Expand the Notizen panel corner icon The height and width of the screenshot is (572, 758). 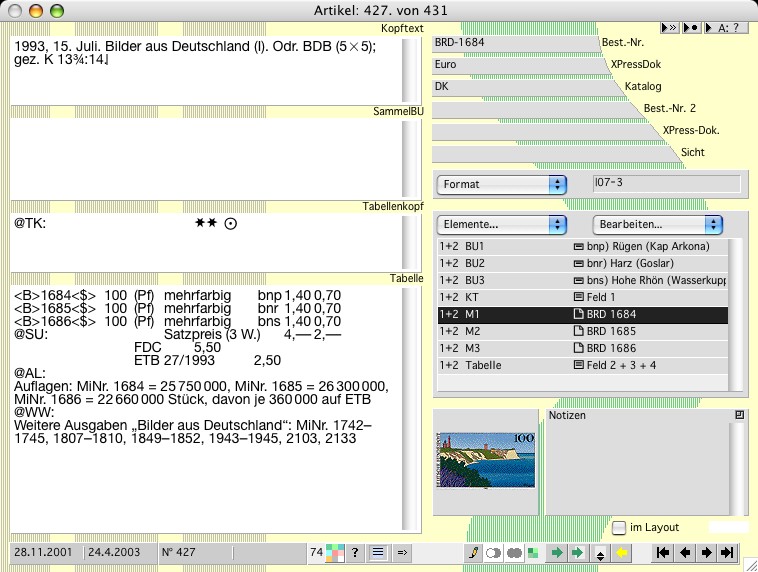[739, 414]
